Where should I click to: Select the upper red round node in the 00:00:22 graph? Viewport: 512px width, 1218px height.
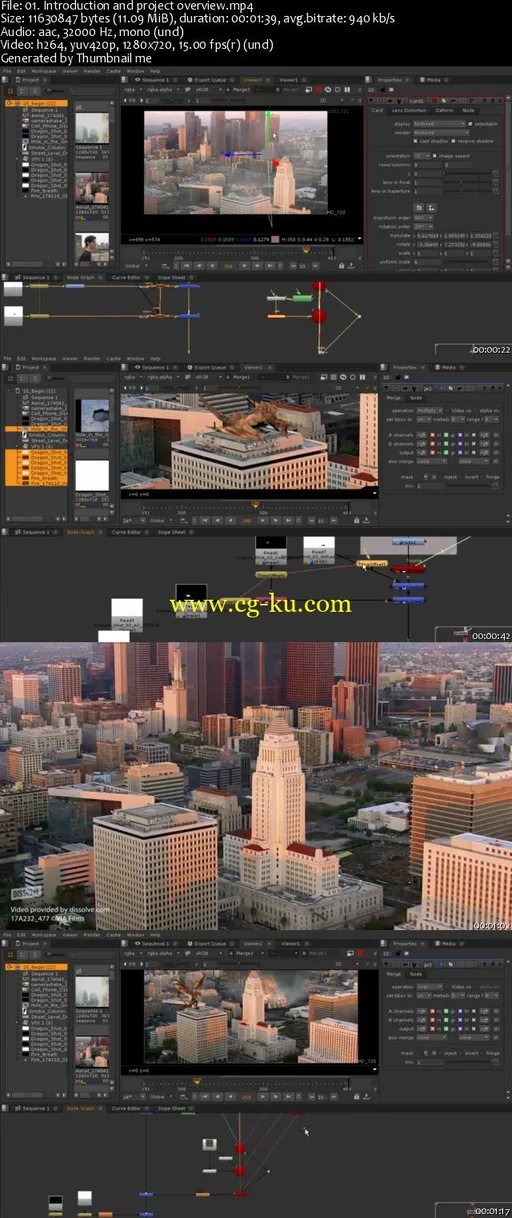click(319, 287)
